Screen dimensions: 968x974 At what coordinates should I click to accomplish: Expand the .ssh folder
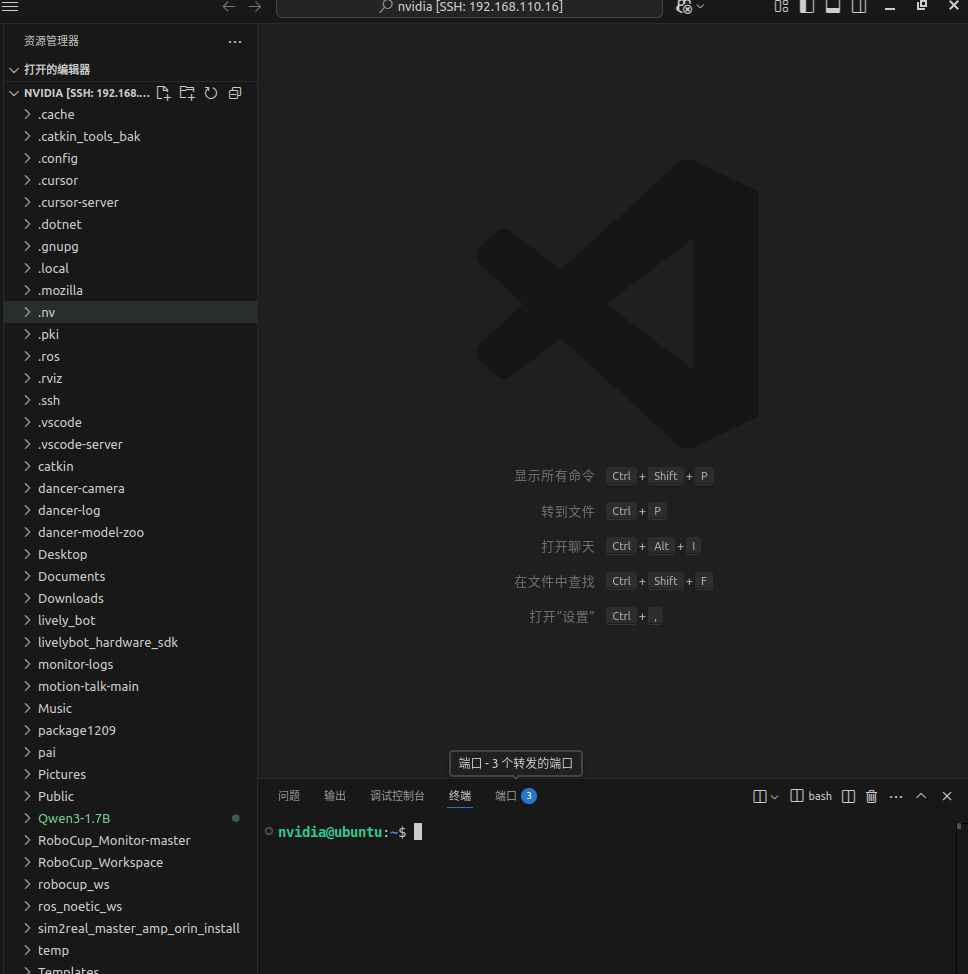(27, 400)
